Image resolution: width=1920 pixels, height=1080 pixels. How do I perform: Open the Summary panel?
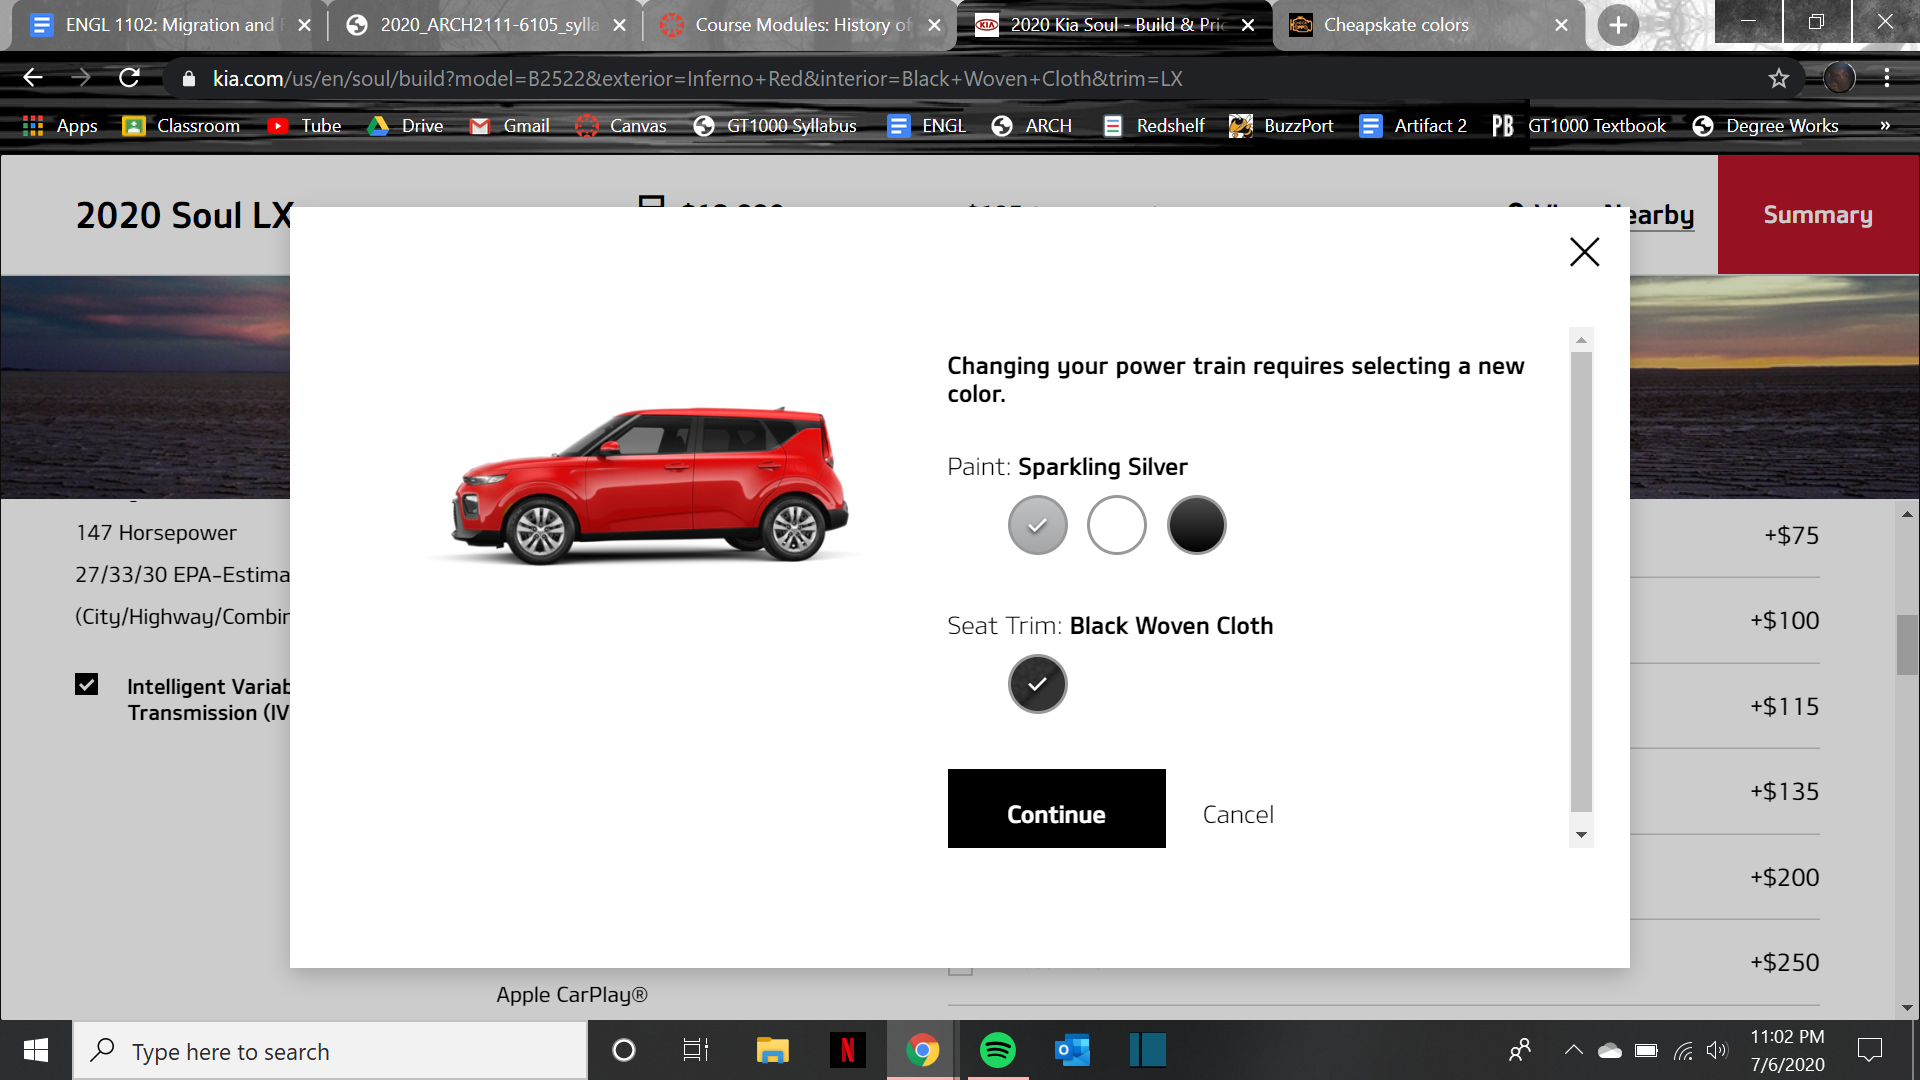1818,214
